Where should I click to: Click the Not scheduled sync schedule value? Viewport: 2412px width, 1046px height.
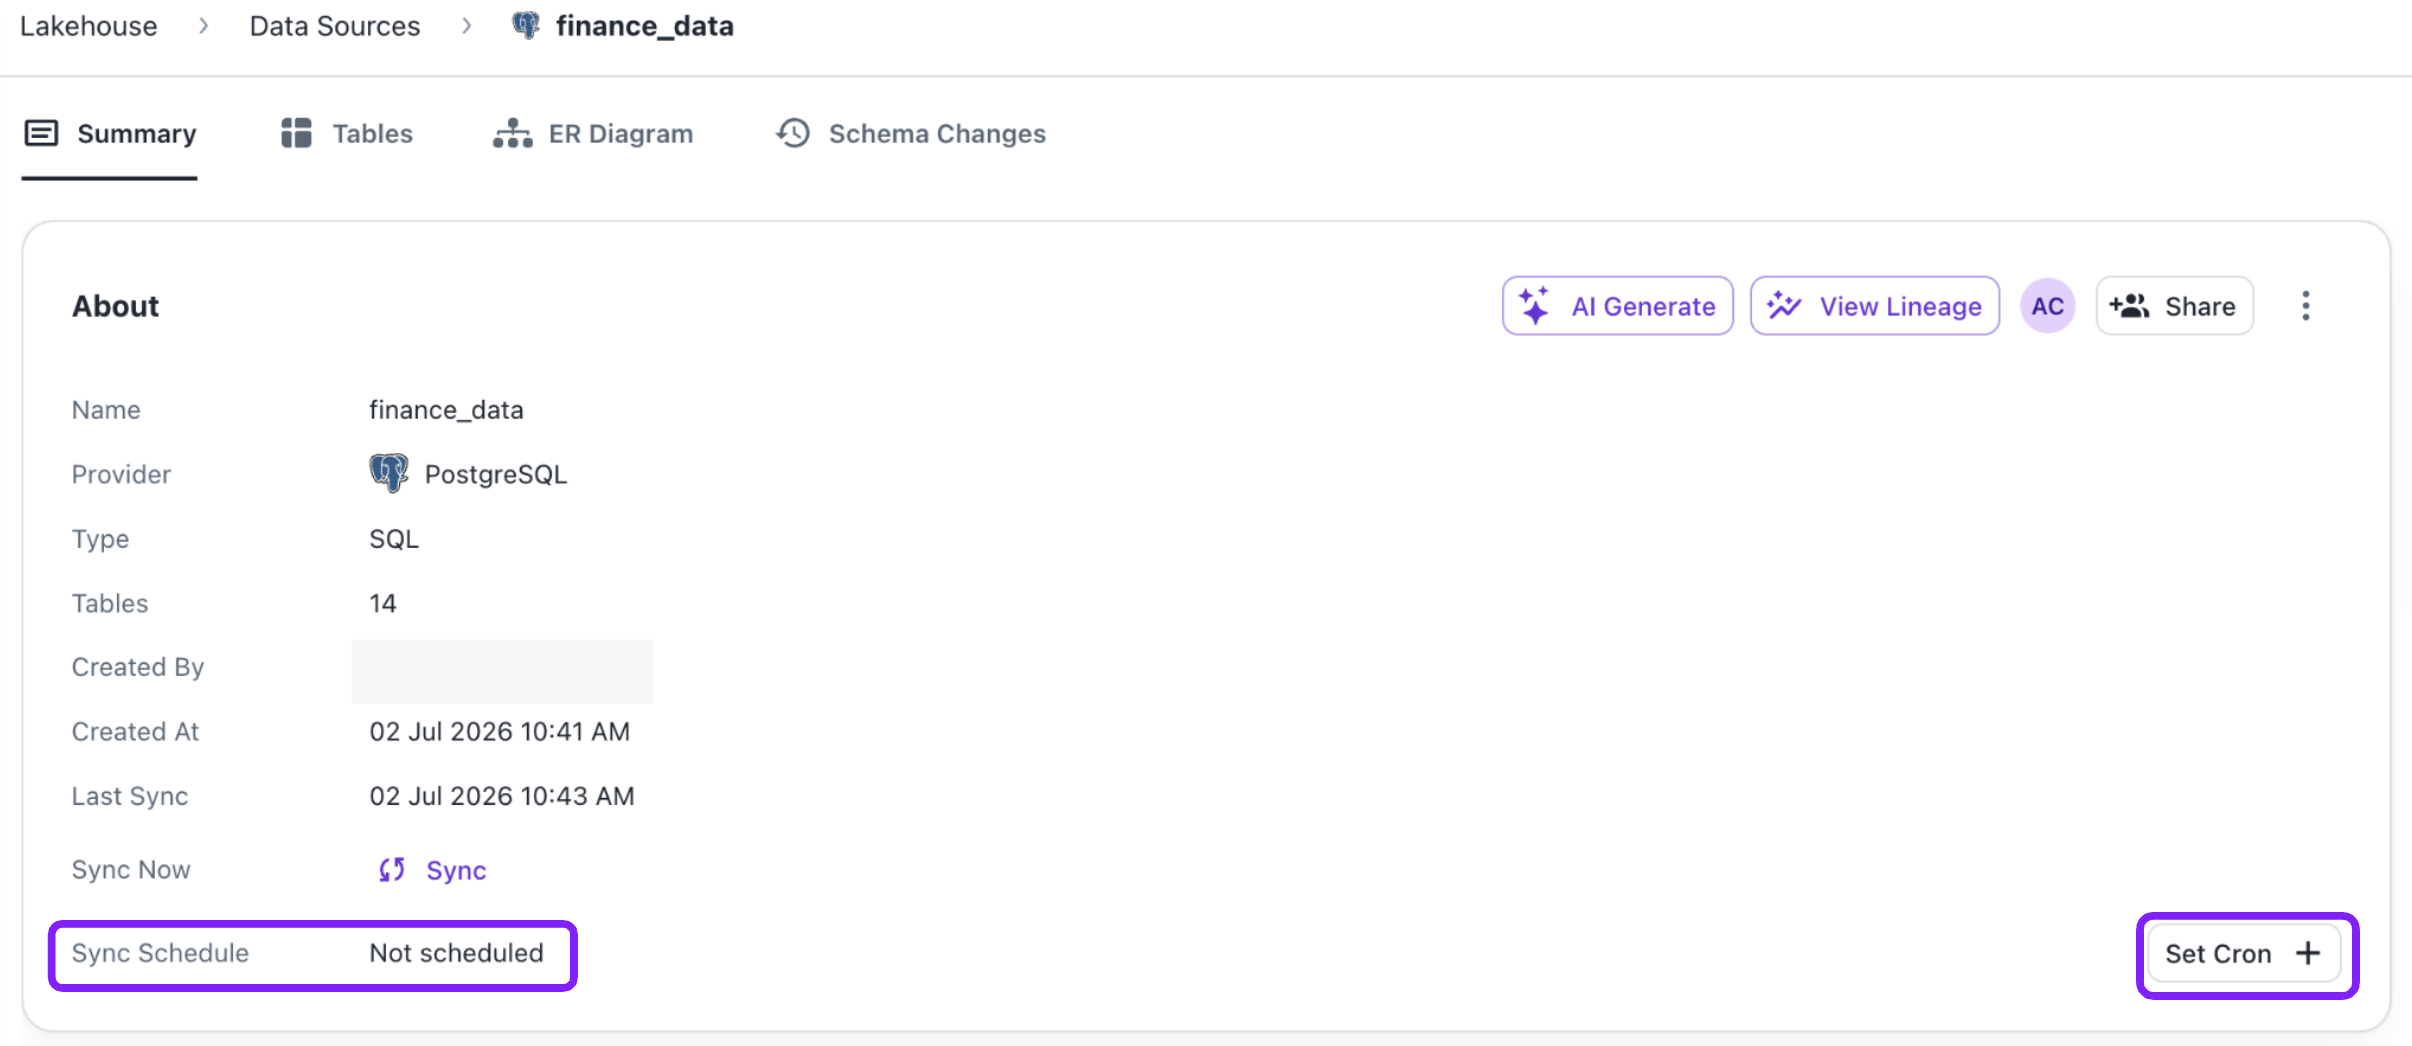456,953
